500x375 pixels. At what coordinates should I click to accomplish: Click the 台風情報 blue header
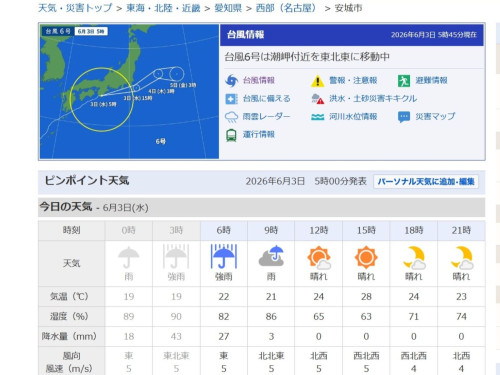[x=352, y=35]
